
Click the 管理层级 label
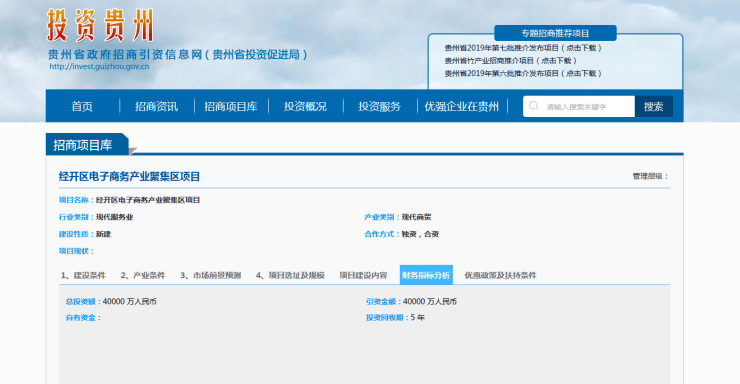tap(651, 176)
